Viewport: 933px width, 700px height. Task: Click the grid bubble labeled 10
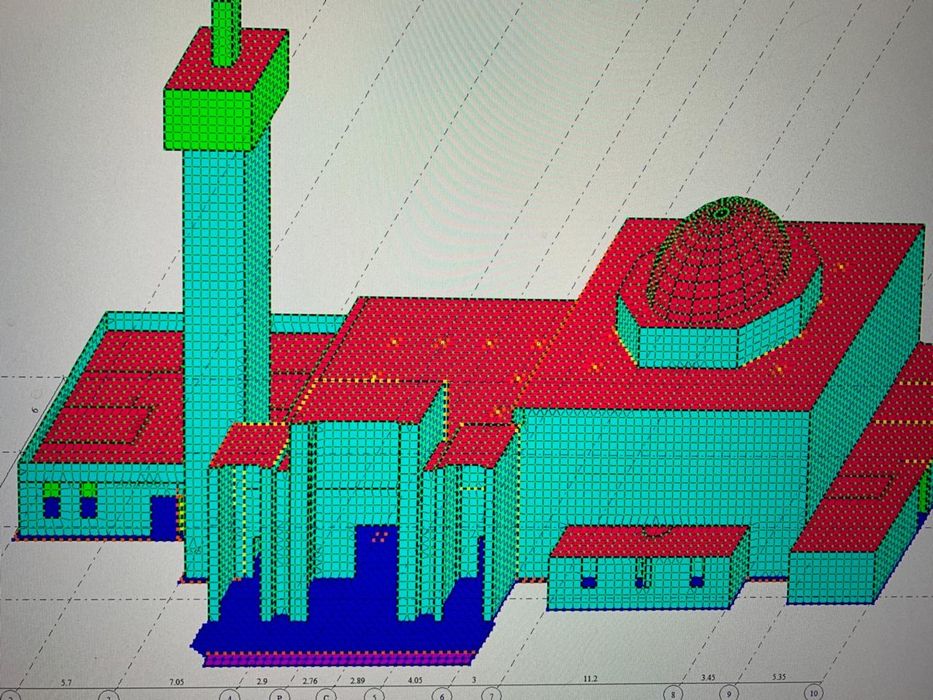(x=813, y=693)
